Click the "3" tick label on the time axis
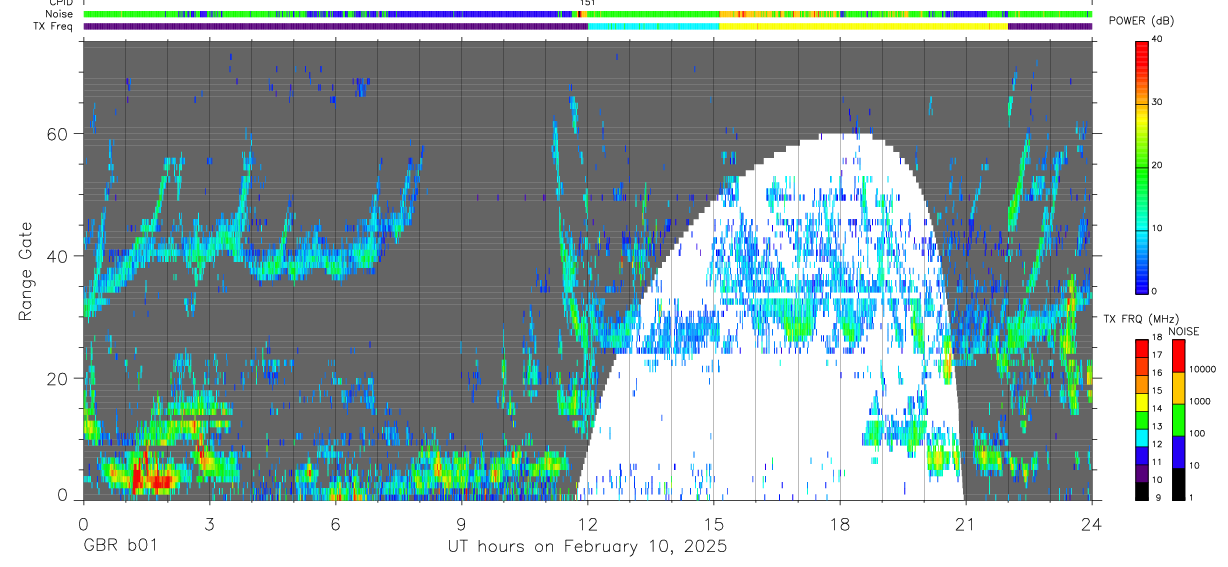The image size is (1228, 567). tap(209, 524)
